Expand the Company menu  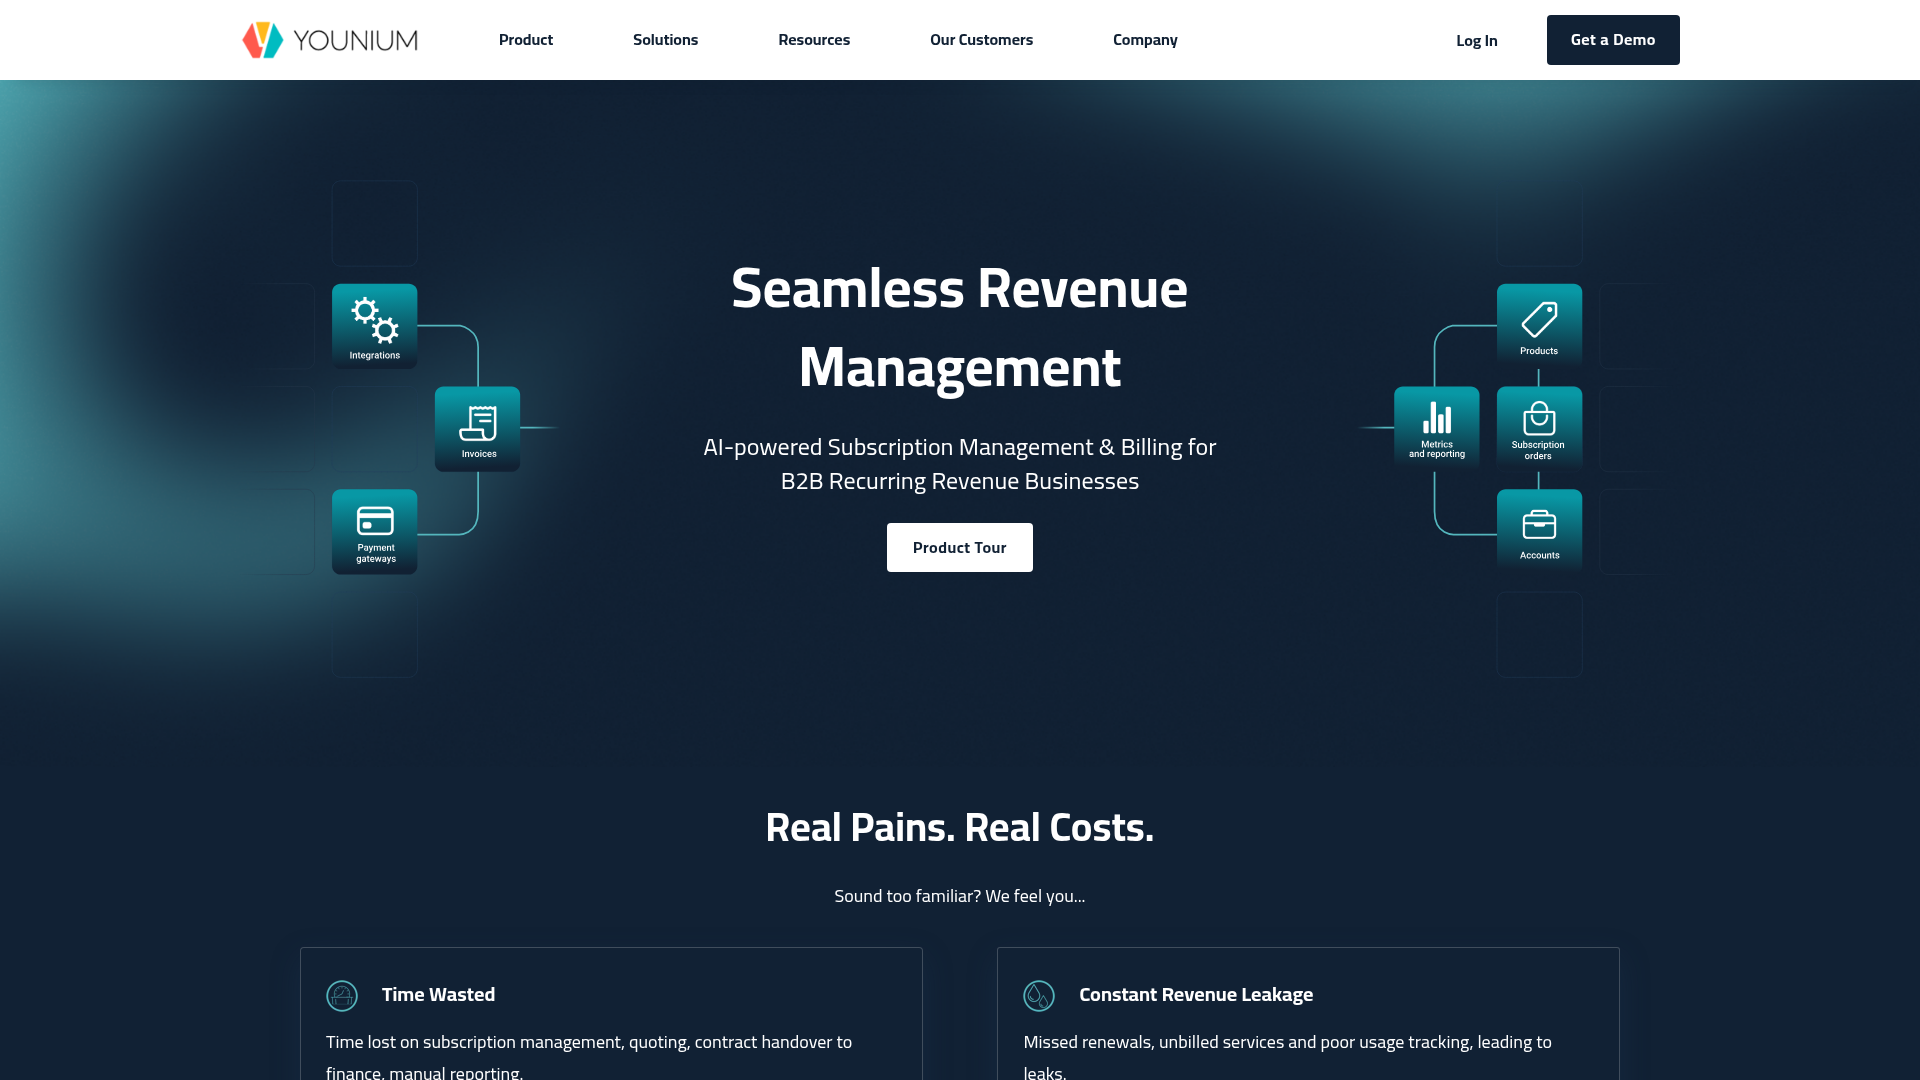tap(1145, 40)
